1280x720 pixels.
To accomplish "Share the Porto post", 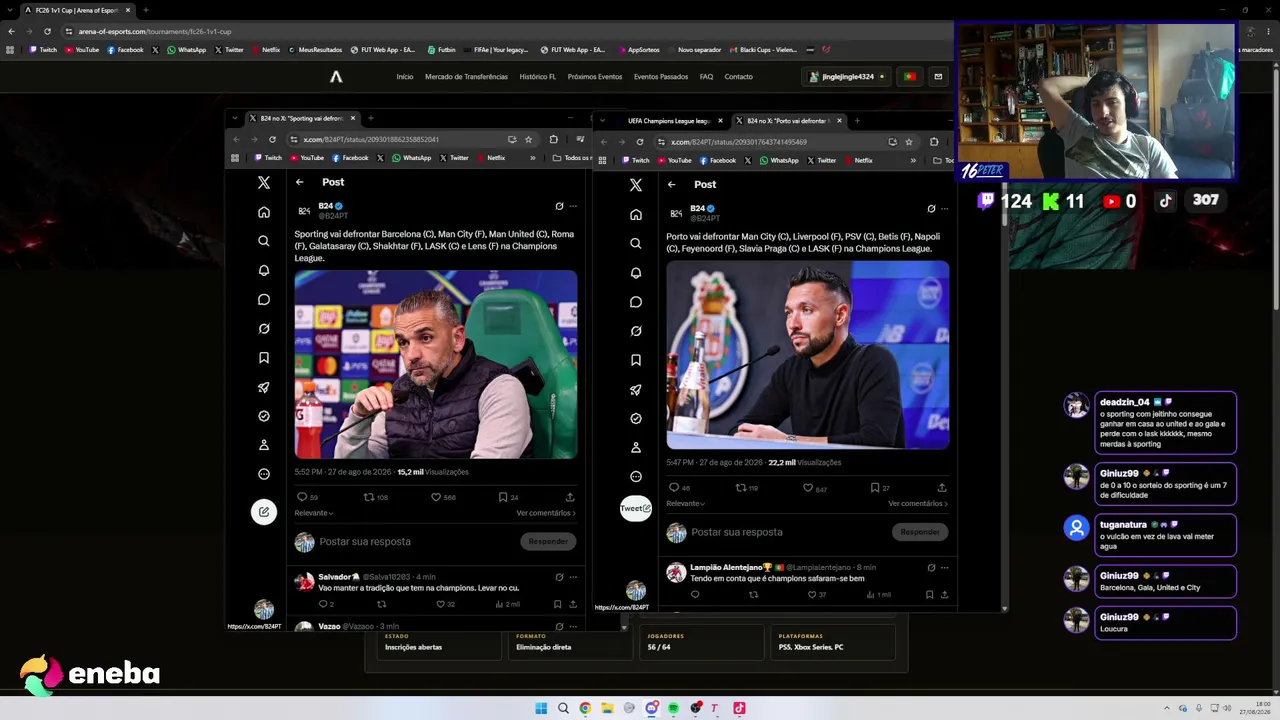I will click(942, 488).
